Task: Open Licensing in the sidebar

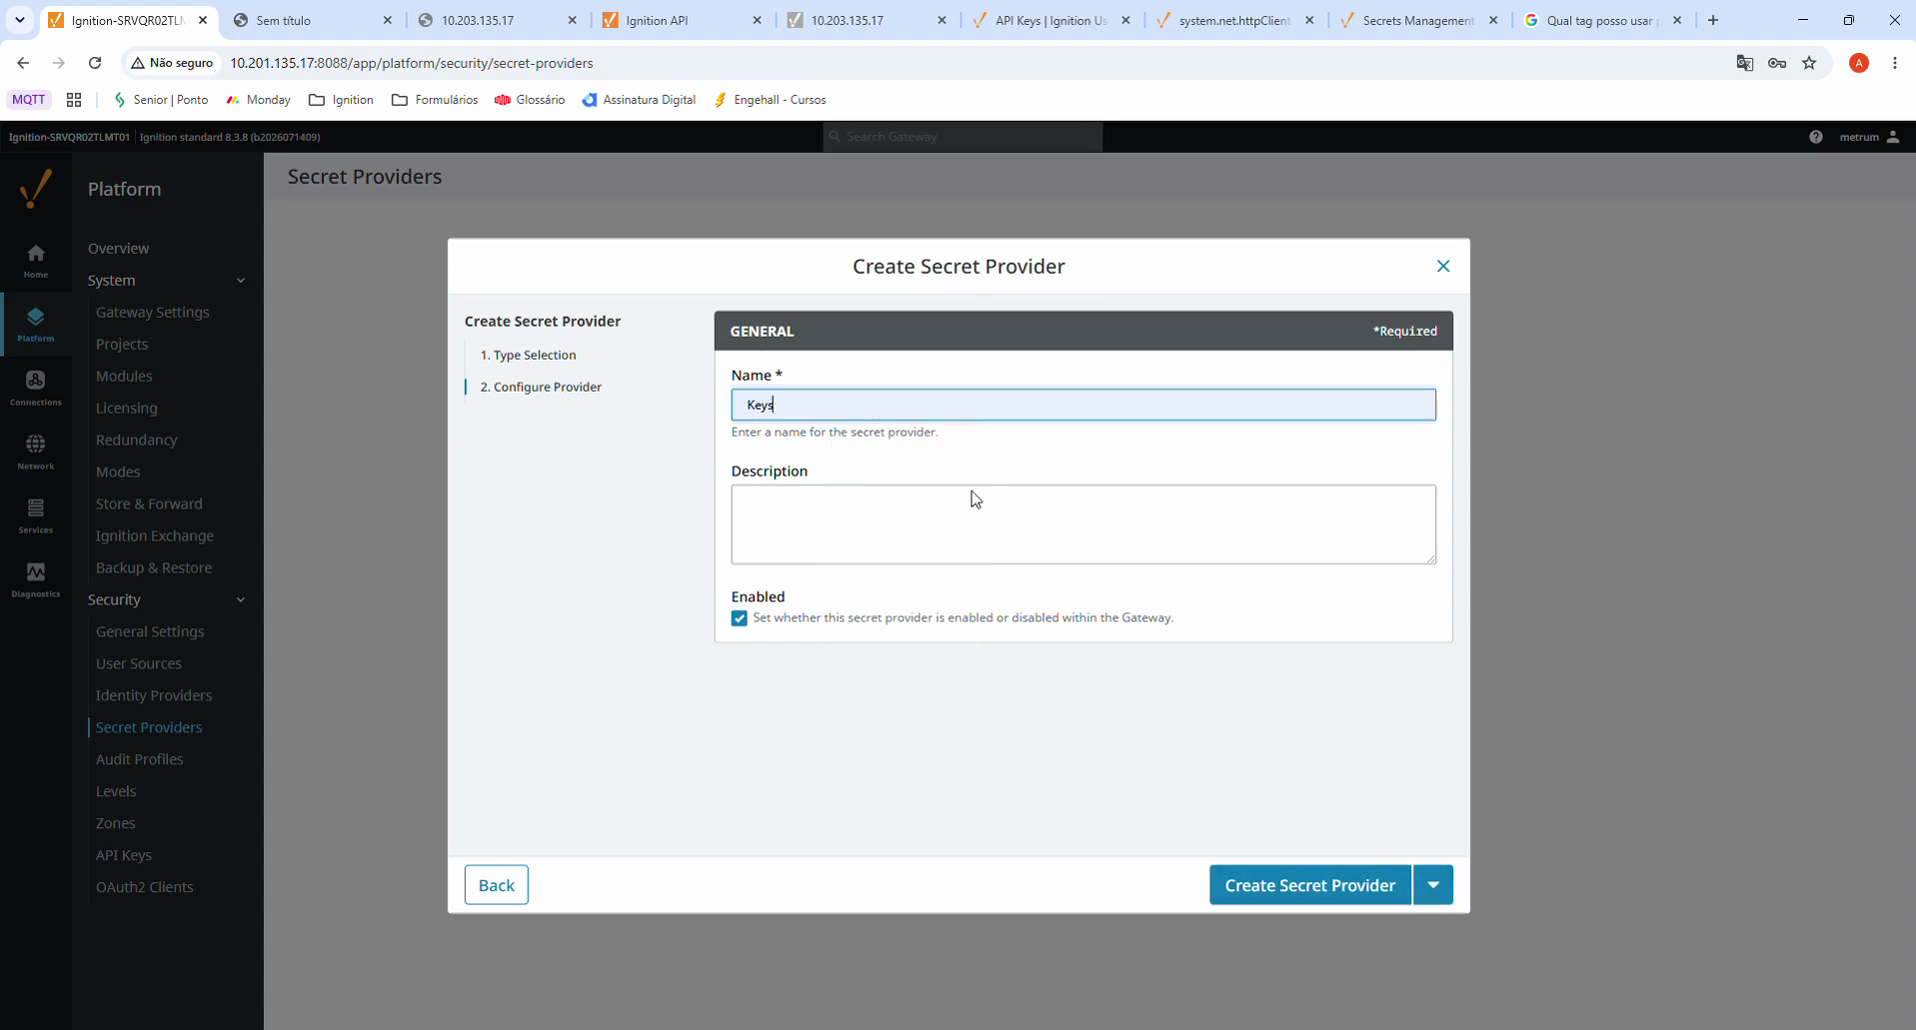Action: [126, 408]
